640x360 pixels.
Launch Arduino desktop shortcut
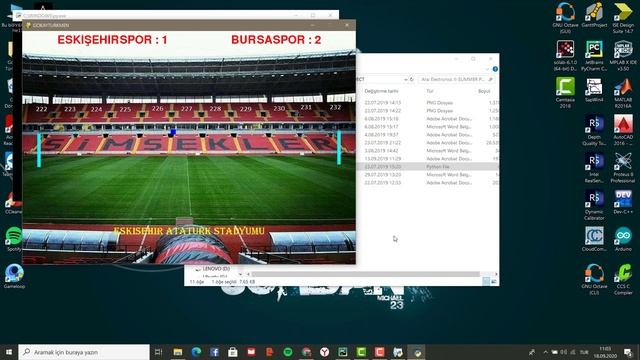623,240
